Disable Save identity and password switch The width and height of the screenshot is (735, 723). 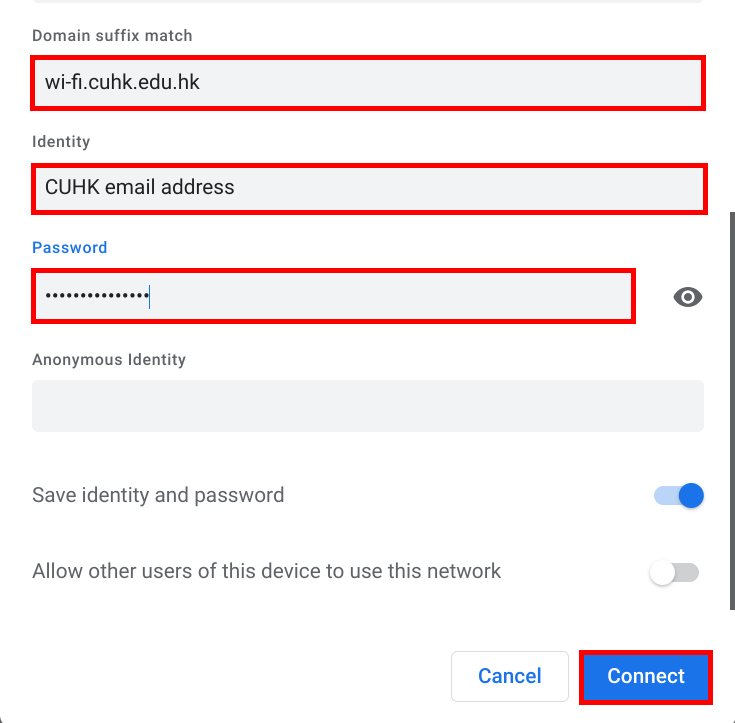(x=679, y=495)
